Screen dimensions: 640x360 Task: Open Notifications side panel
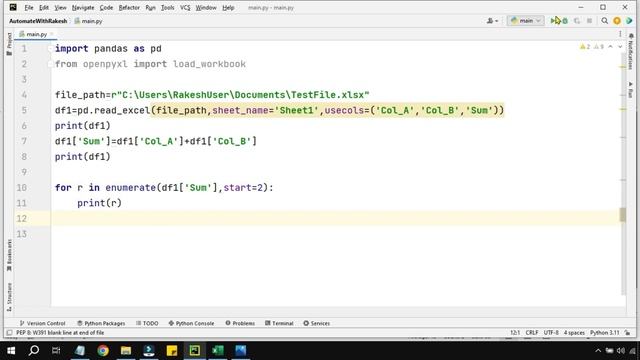(631, 51)
